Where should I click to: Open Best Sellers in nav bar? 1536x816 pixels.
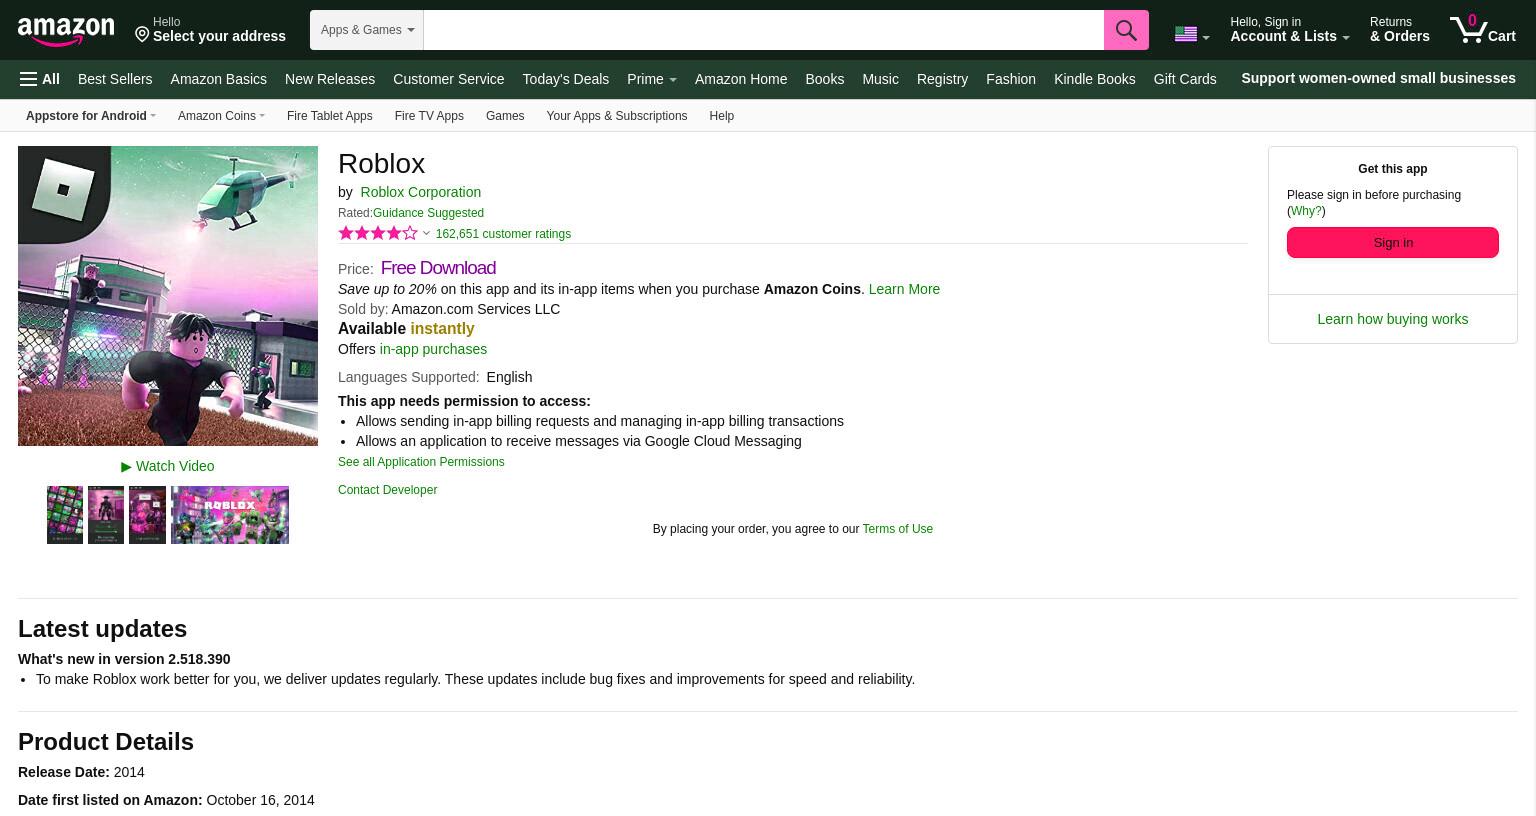click(x=115, y=79)
